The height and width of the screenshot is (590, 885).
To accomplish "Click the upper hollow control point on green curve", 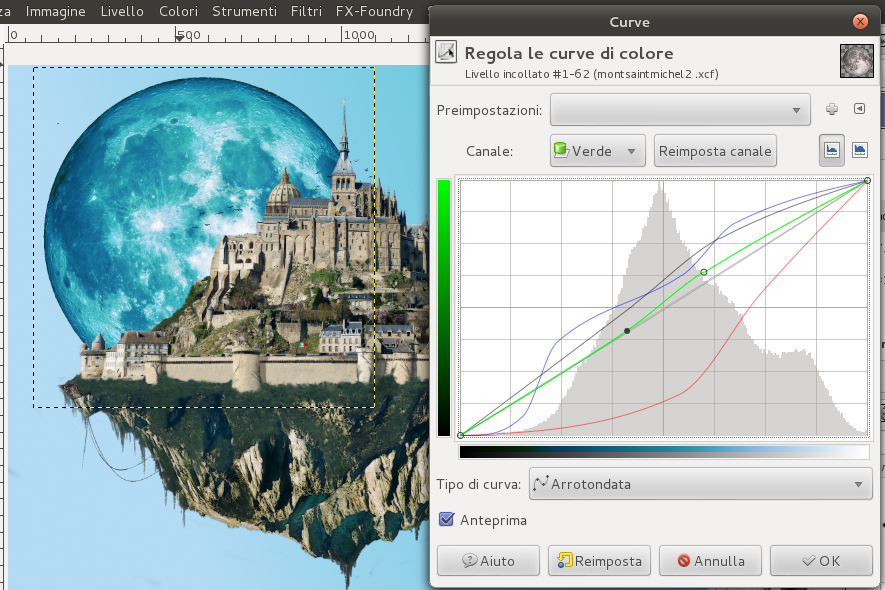I will click(x=704, y=272).
